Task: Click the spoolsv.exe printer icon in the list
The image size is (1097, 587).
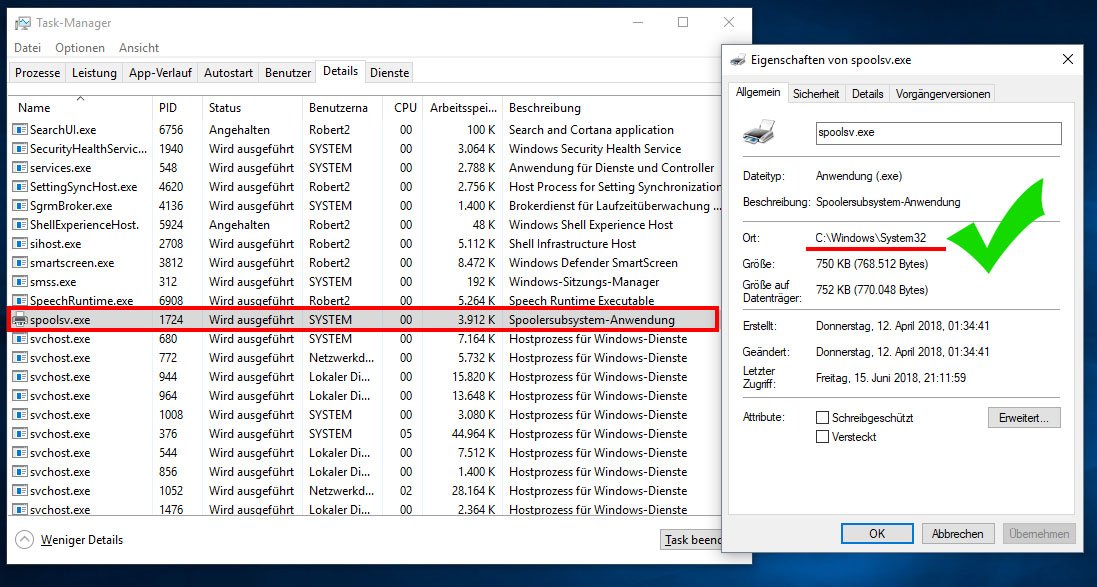Action: (x=18, y=319)
